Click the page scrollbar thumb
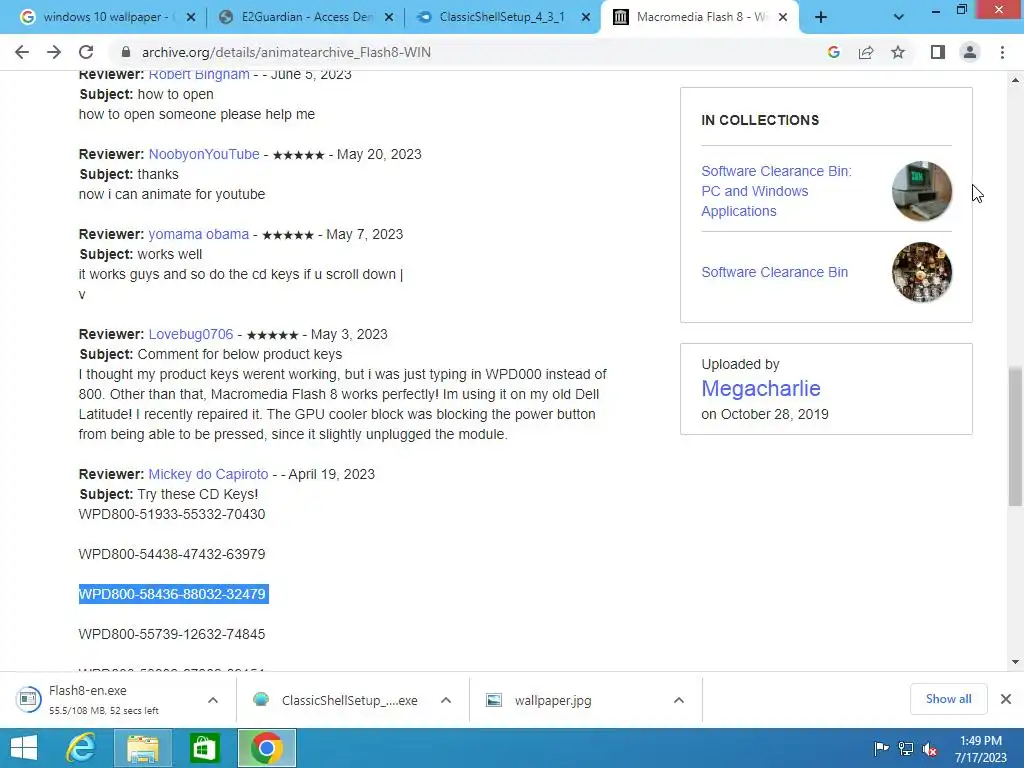Viewport: 1024px width, 768px height. tap(1015, 436)
